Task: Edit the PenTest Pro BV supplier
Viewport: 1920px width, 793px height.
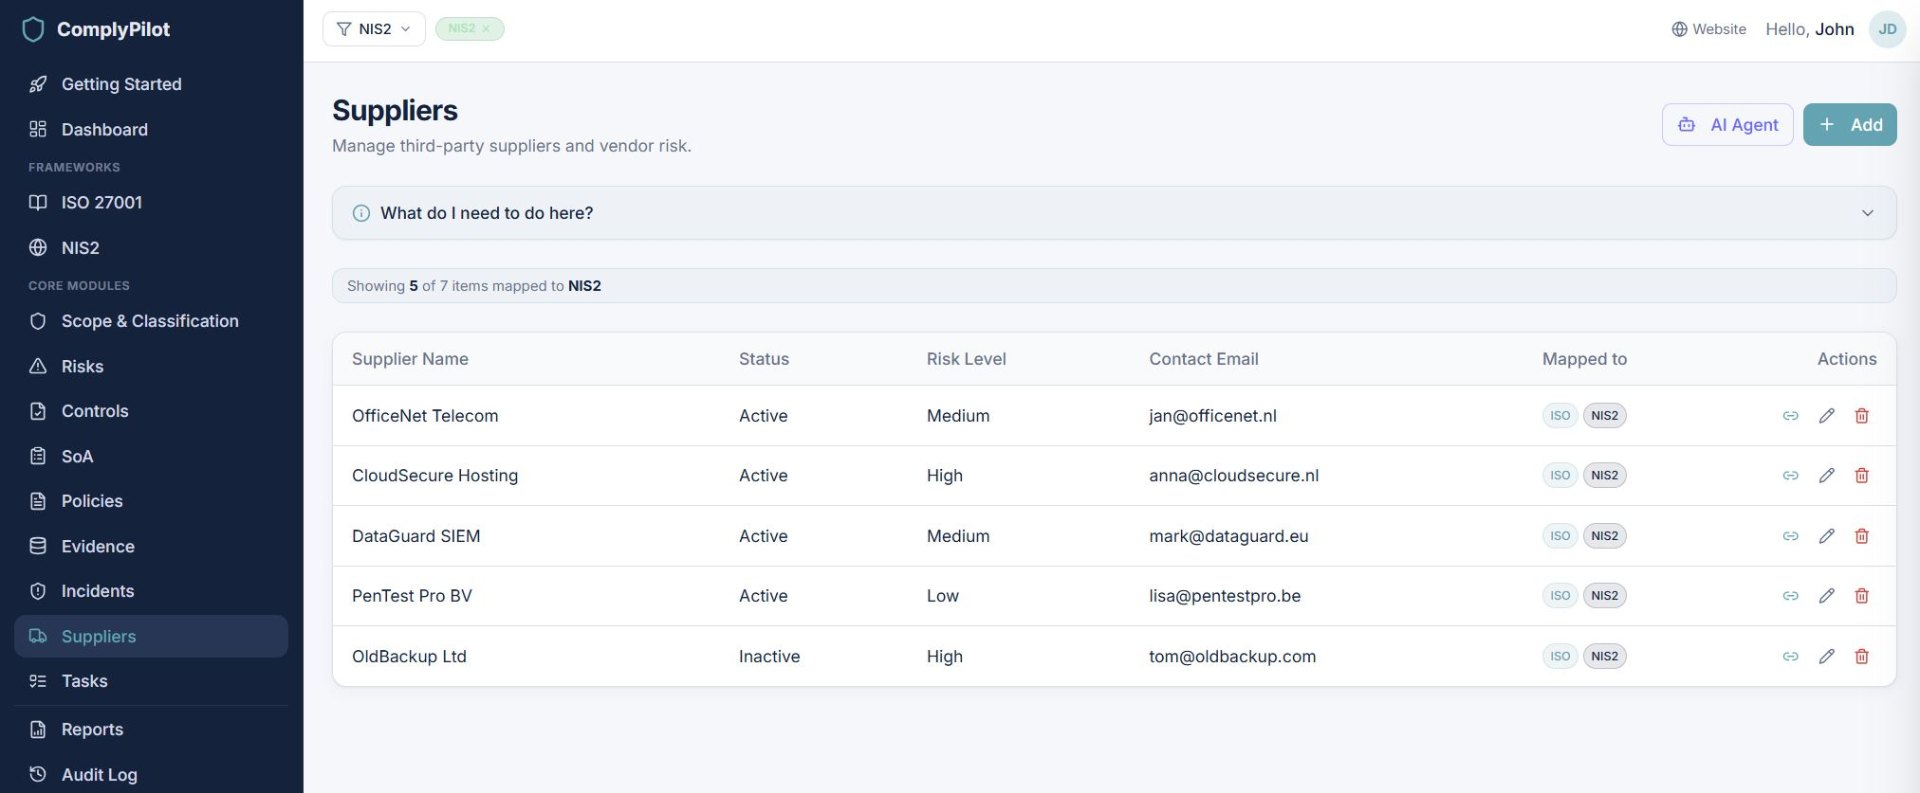Action: point(1826,596)
